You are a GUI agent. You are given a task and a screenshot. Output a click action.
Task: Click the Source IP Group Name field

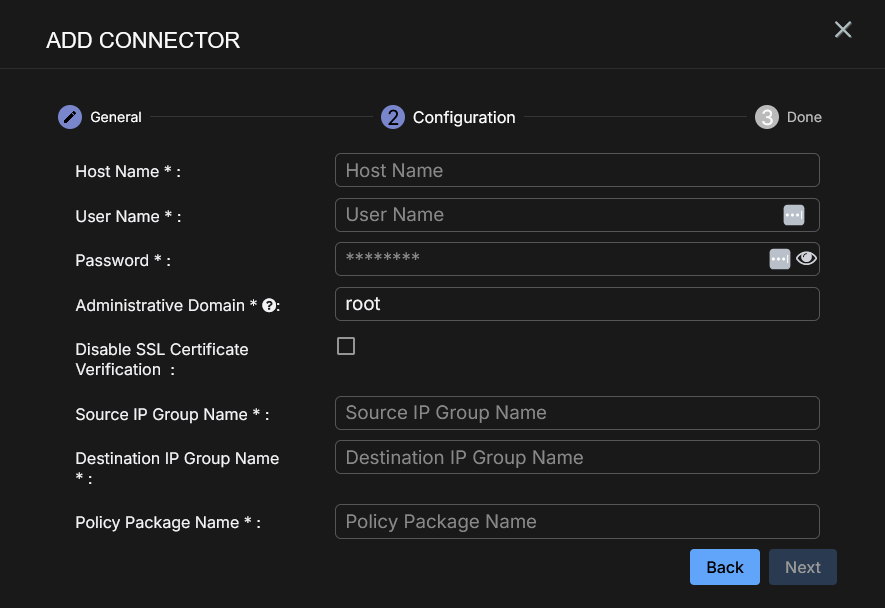577,413
